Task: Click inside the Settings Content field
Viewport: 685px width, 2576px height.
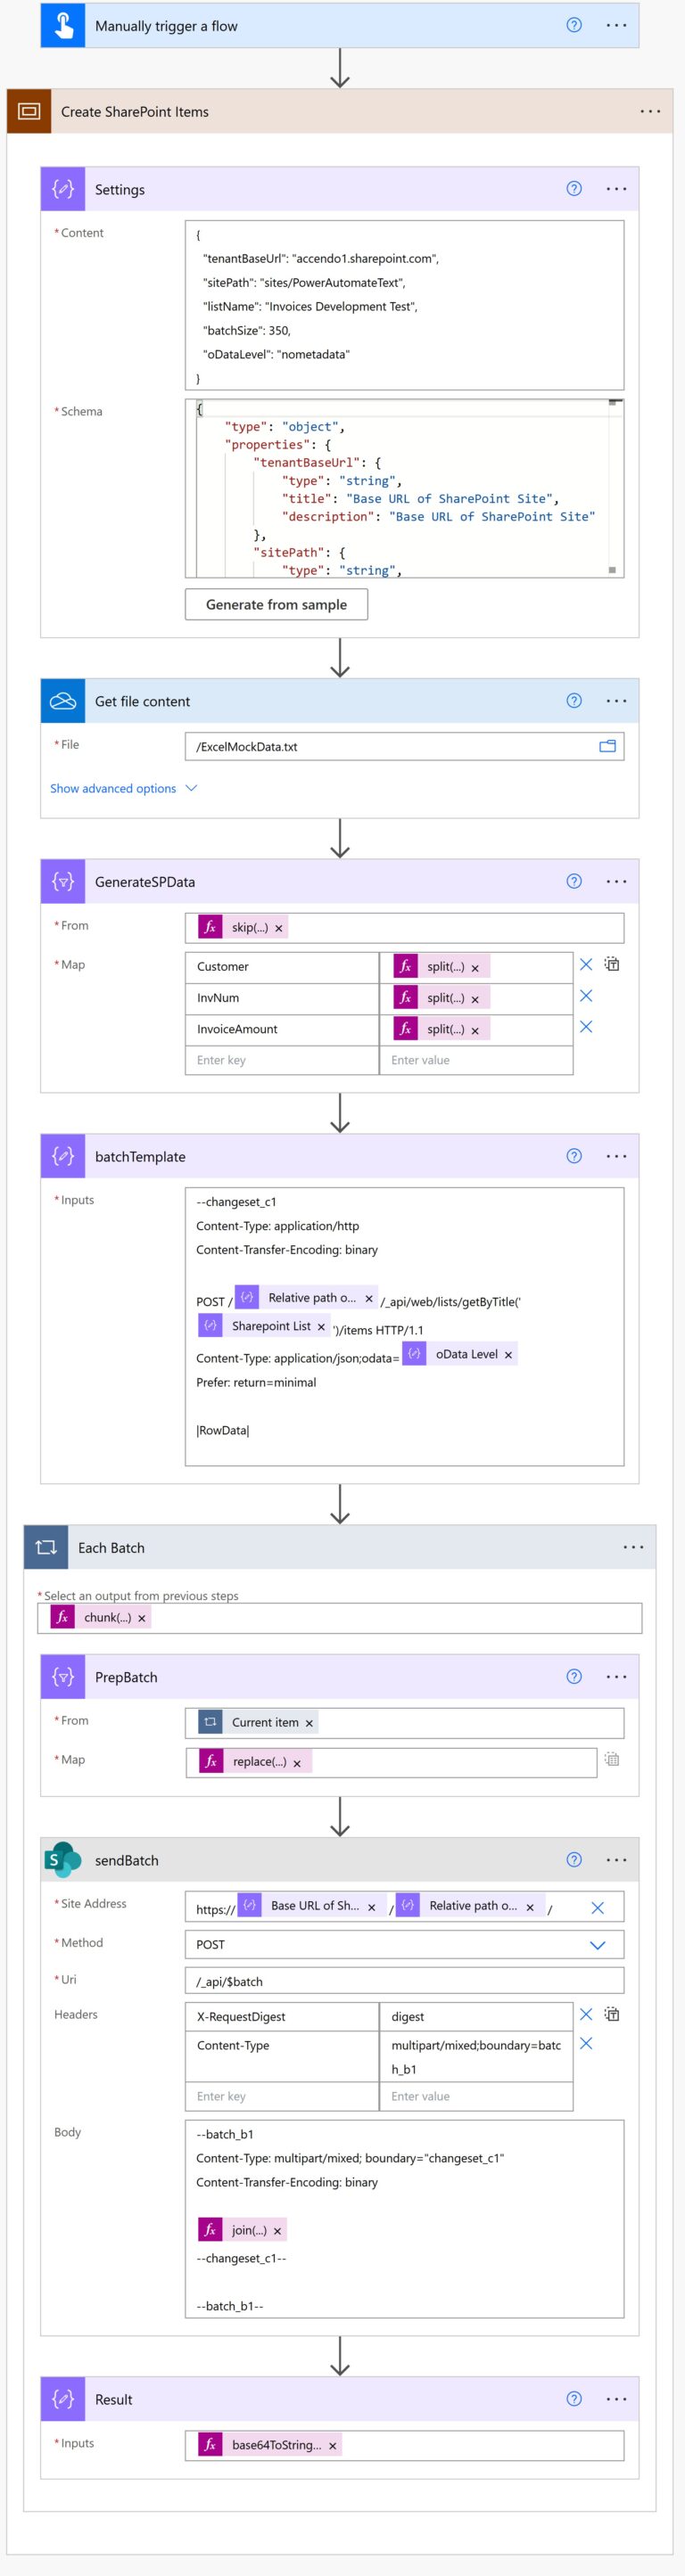Action: (x=404, y=305)
